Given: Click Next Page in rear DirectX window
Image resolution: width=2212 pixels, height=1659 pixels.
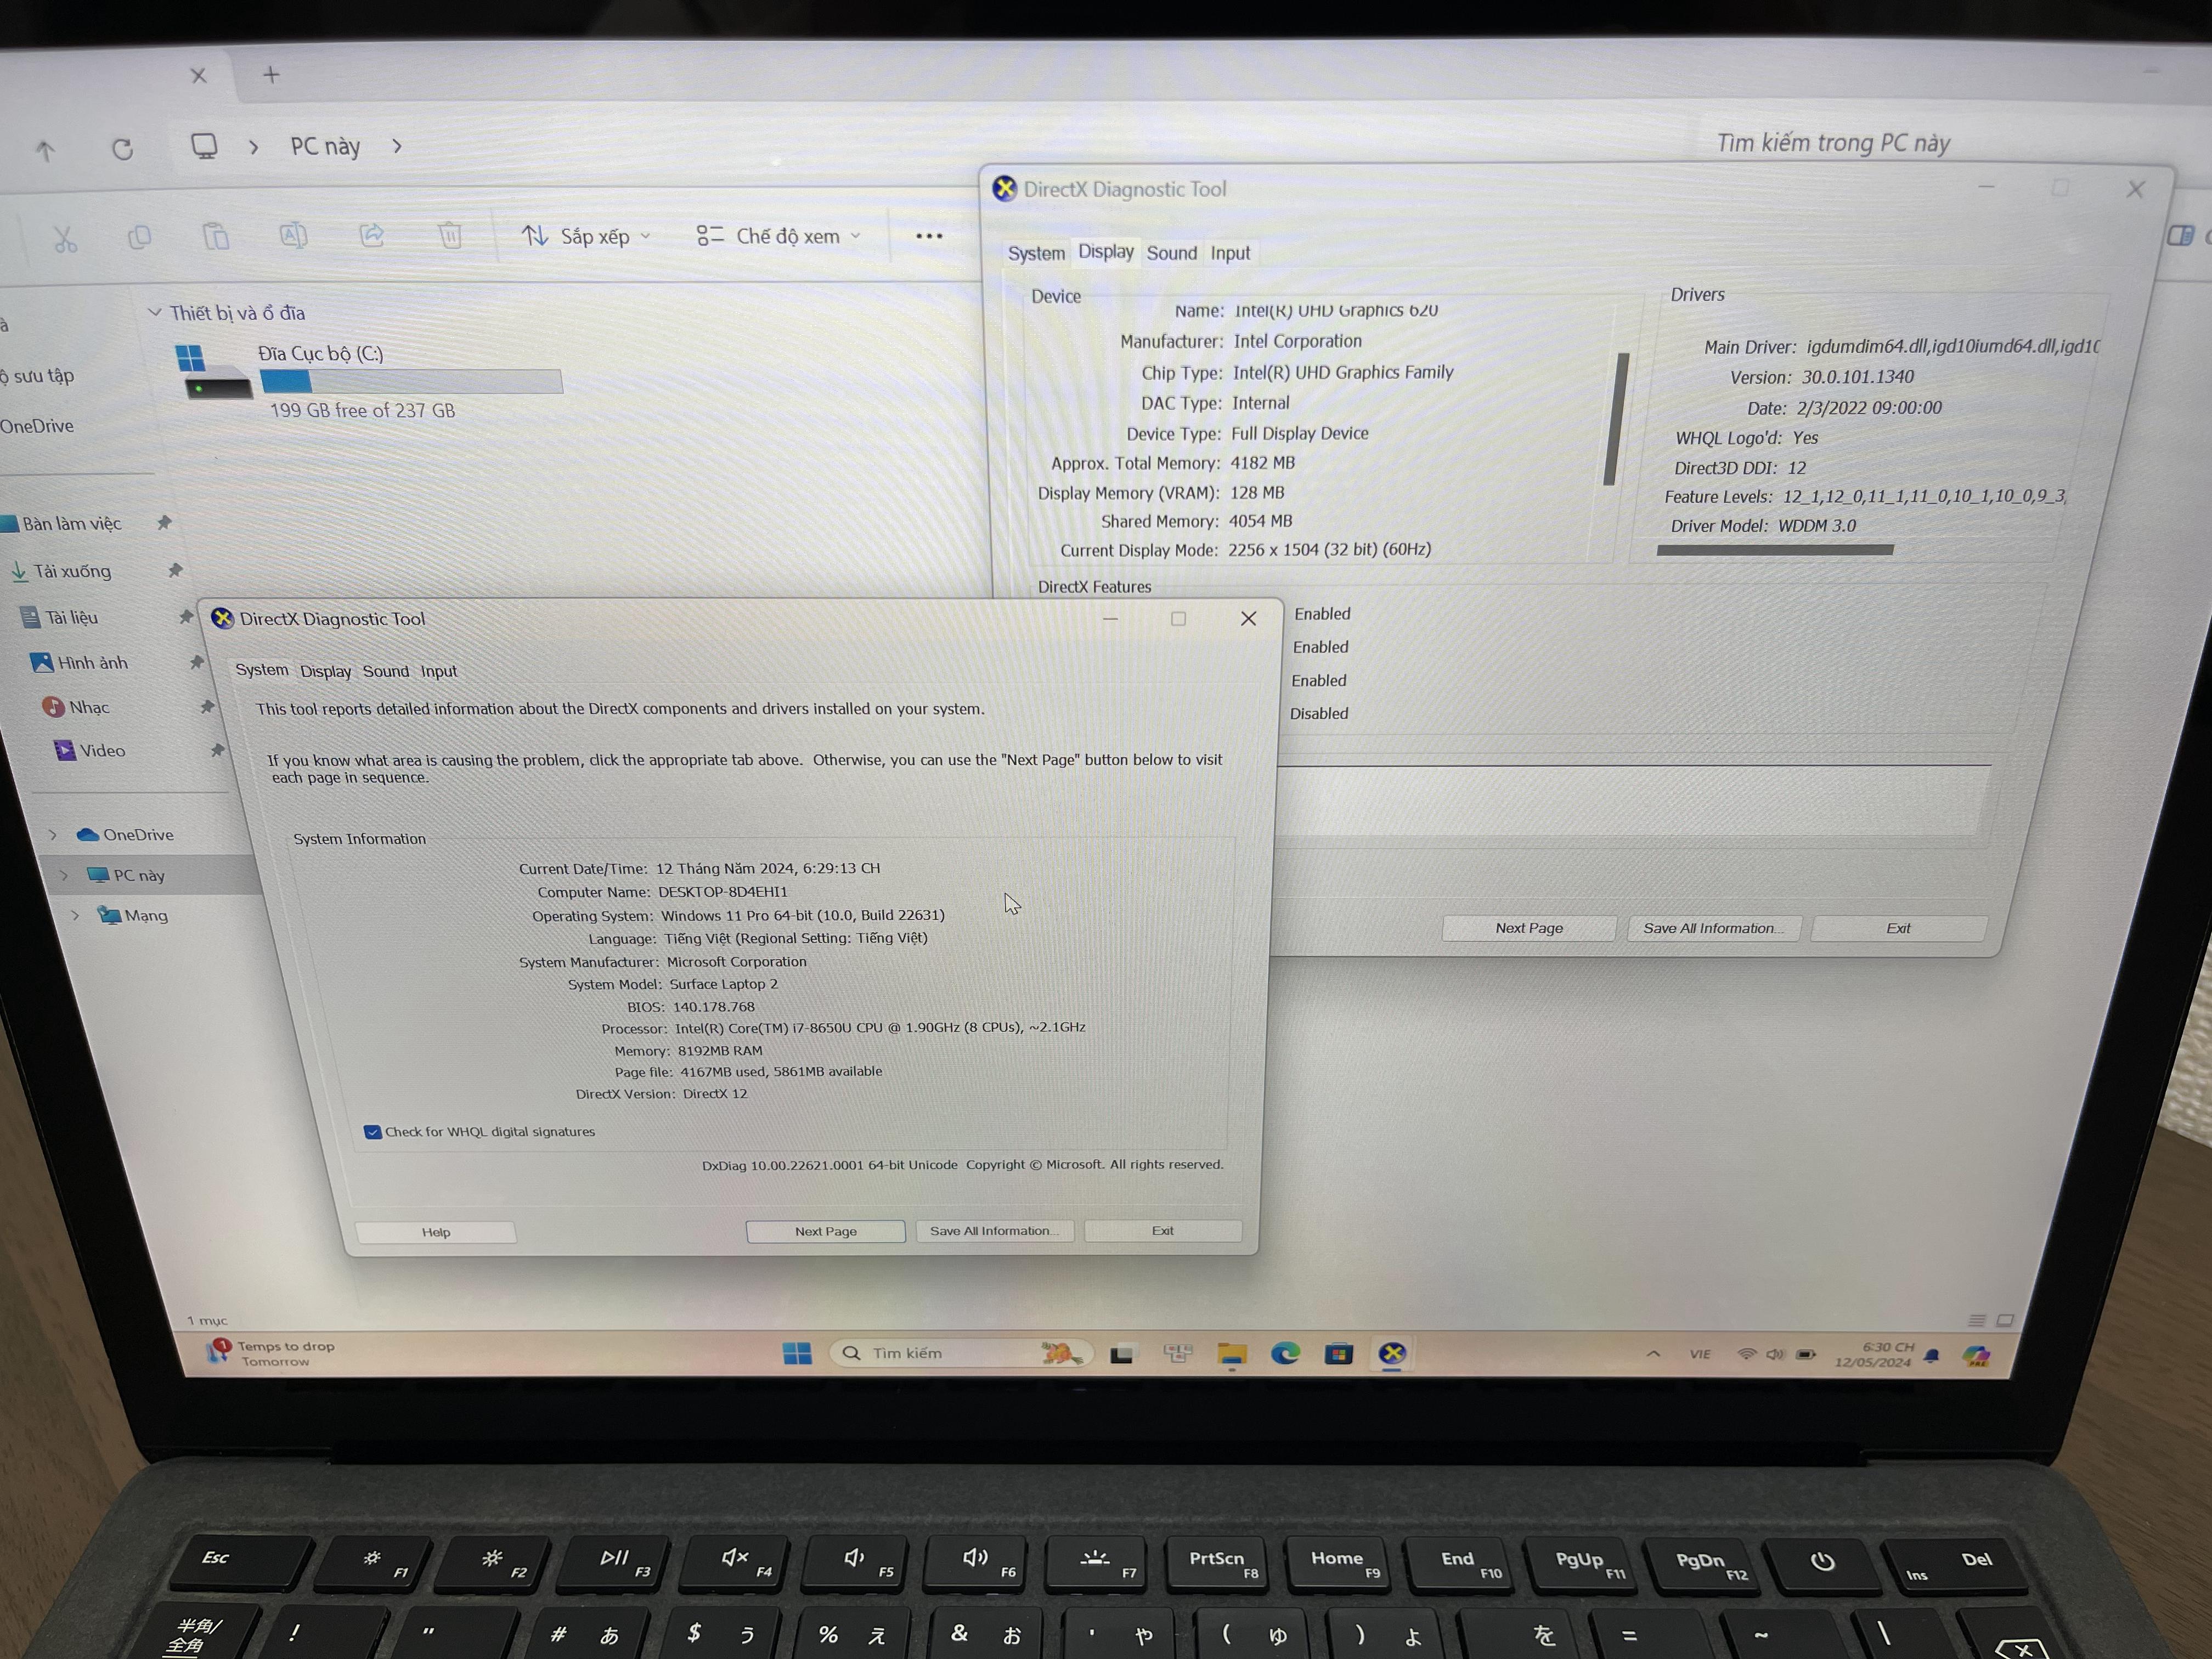Looking at the screenshot, I should click(x=1529, y=928).
